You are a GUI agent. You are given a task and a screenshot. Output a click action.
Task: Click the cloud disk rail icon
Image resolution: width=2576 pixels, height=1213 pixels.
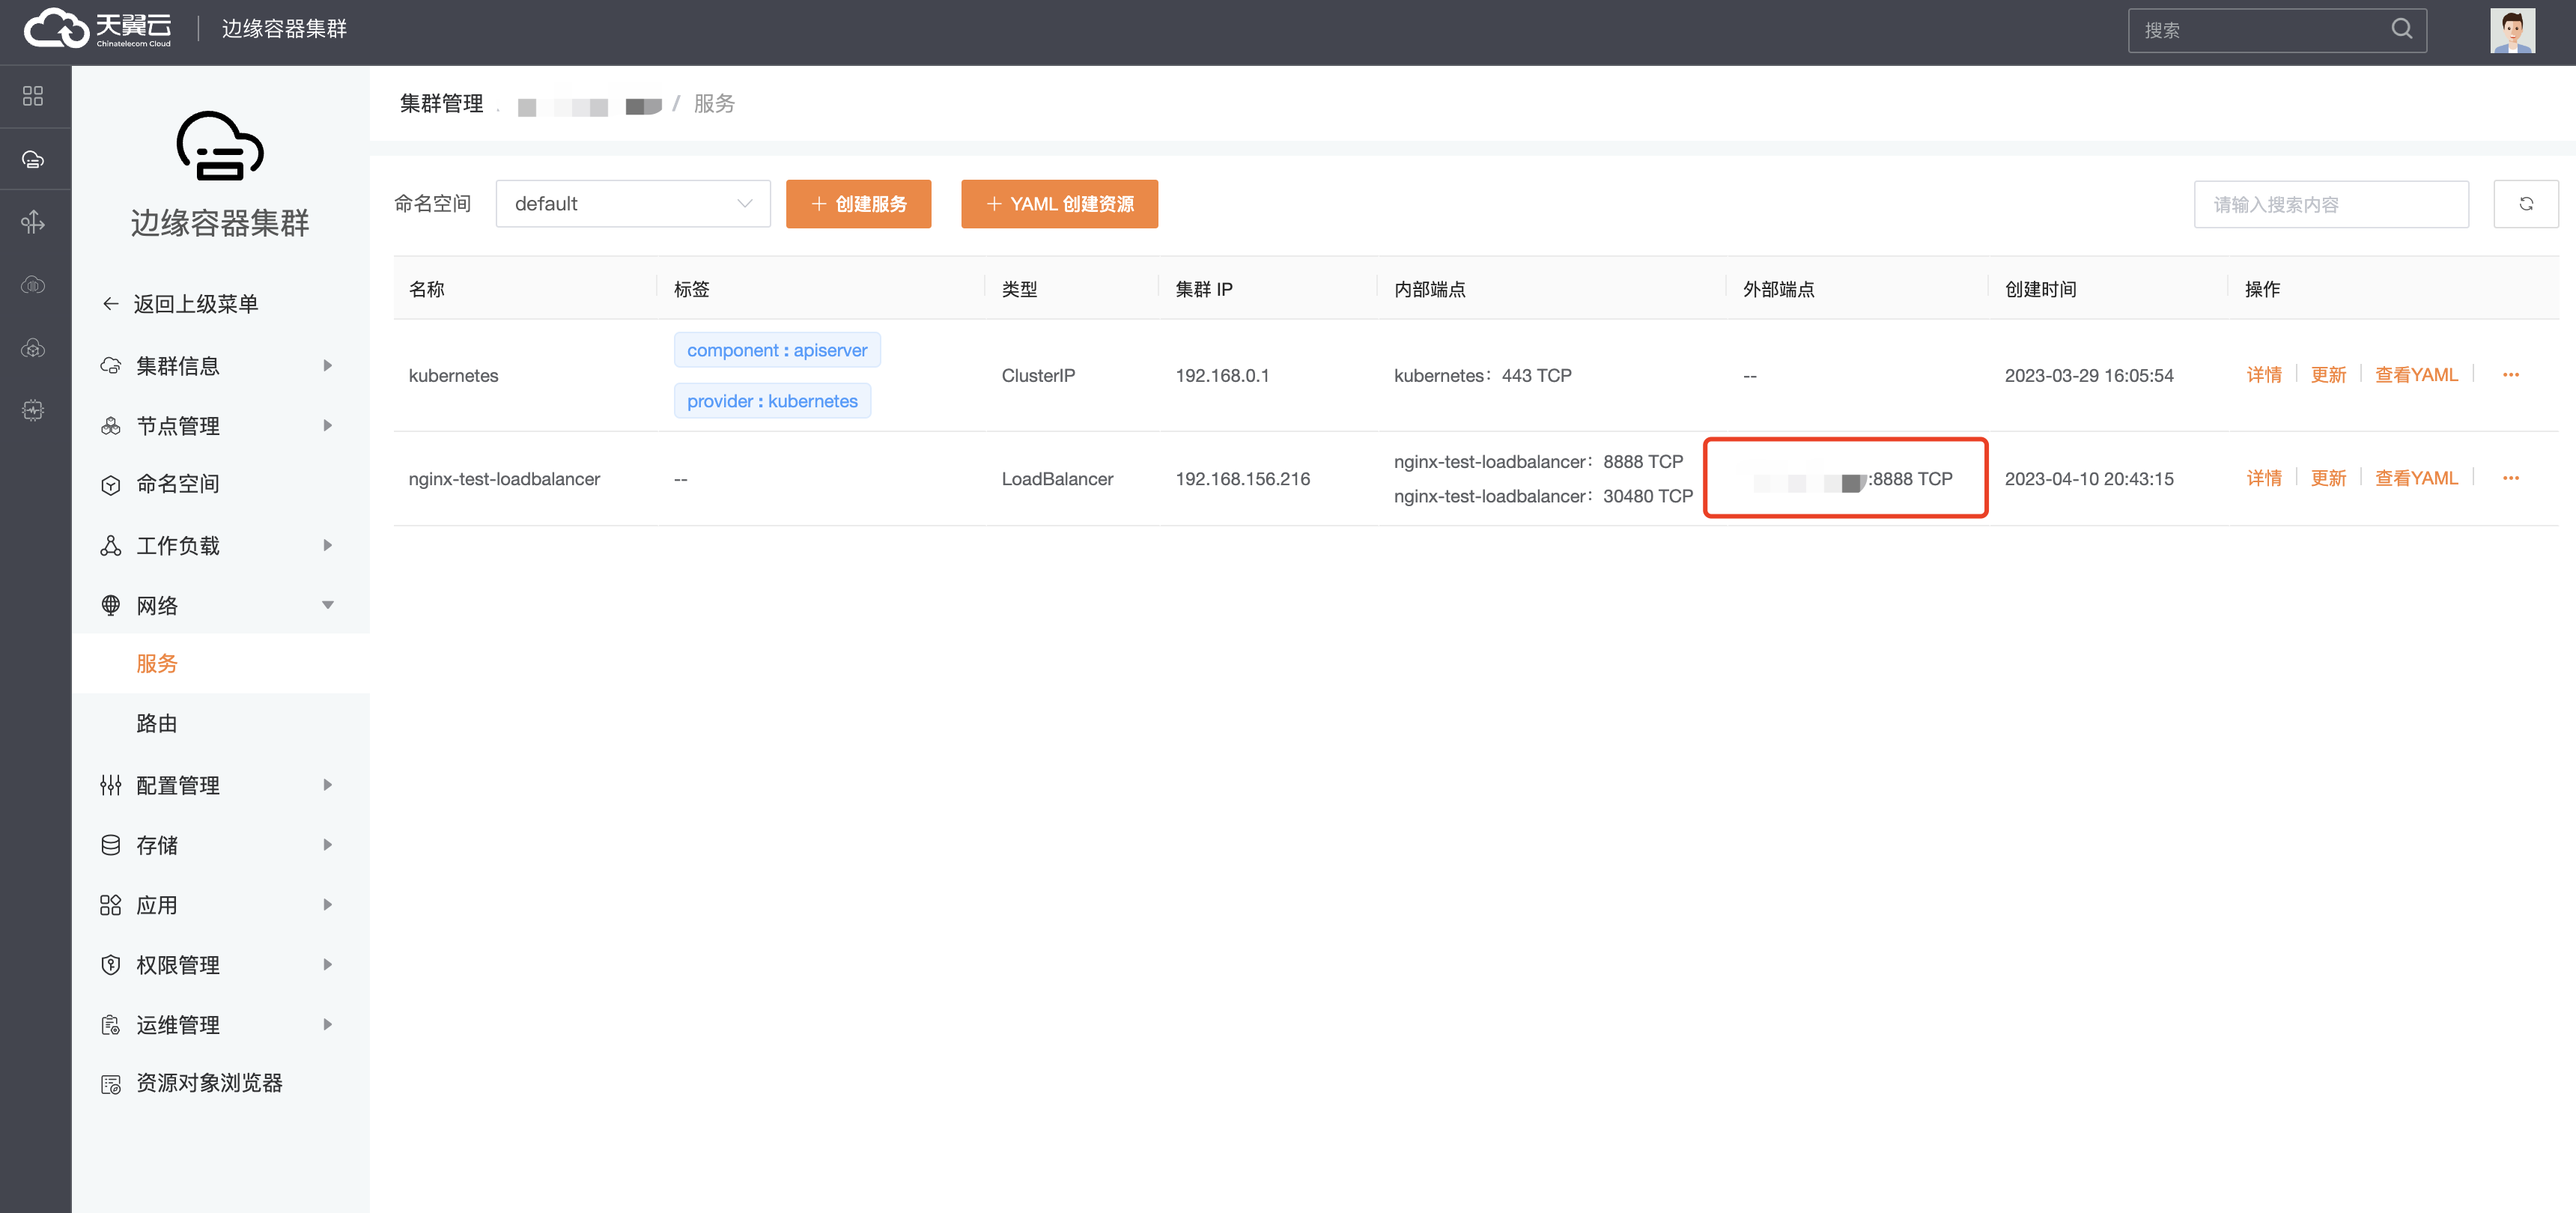(x=33, y=285)
